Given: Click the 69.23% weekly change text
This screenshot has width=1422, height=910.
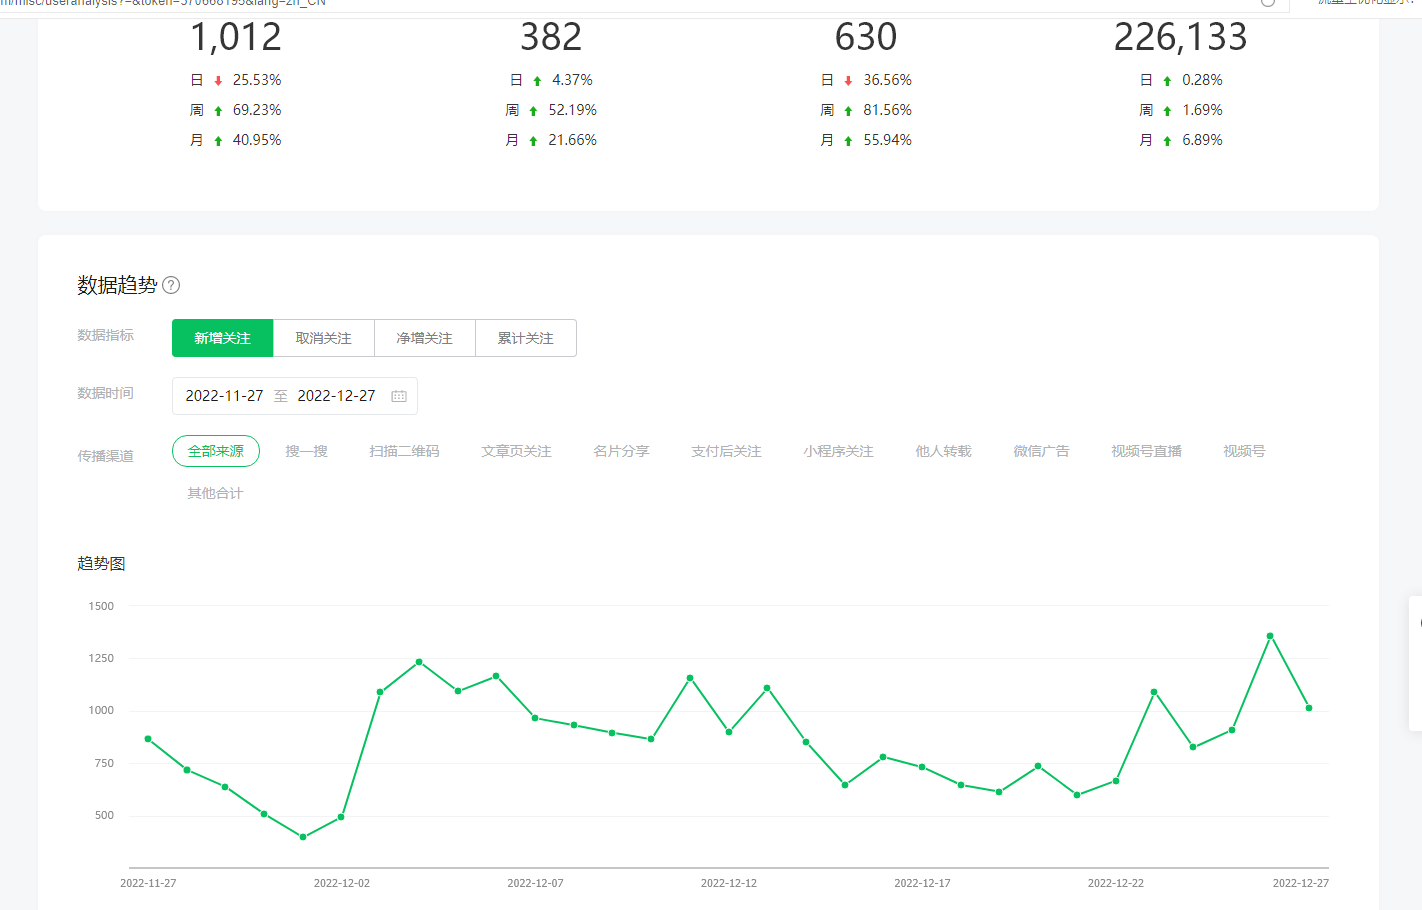Looking at the screenshot, I should [x=257, y=110].
